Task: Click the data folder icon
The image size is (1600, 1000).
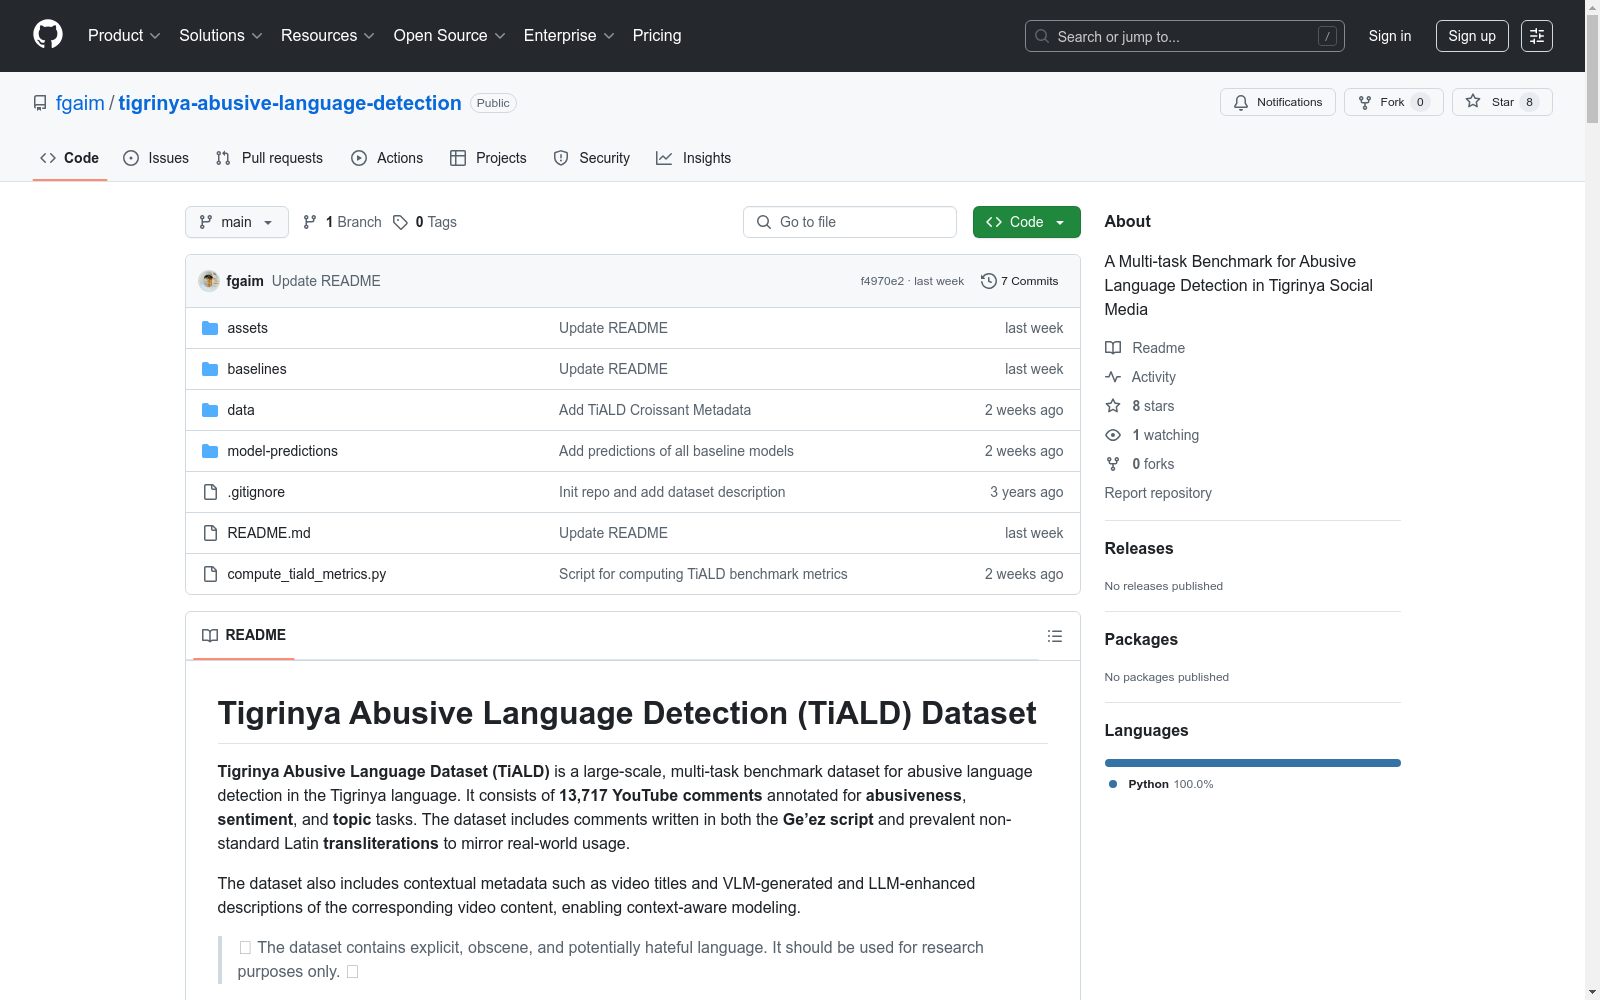Action: (210, 410)
